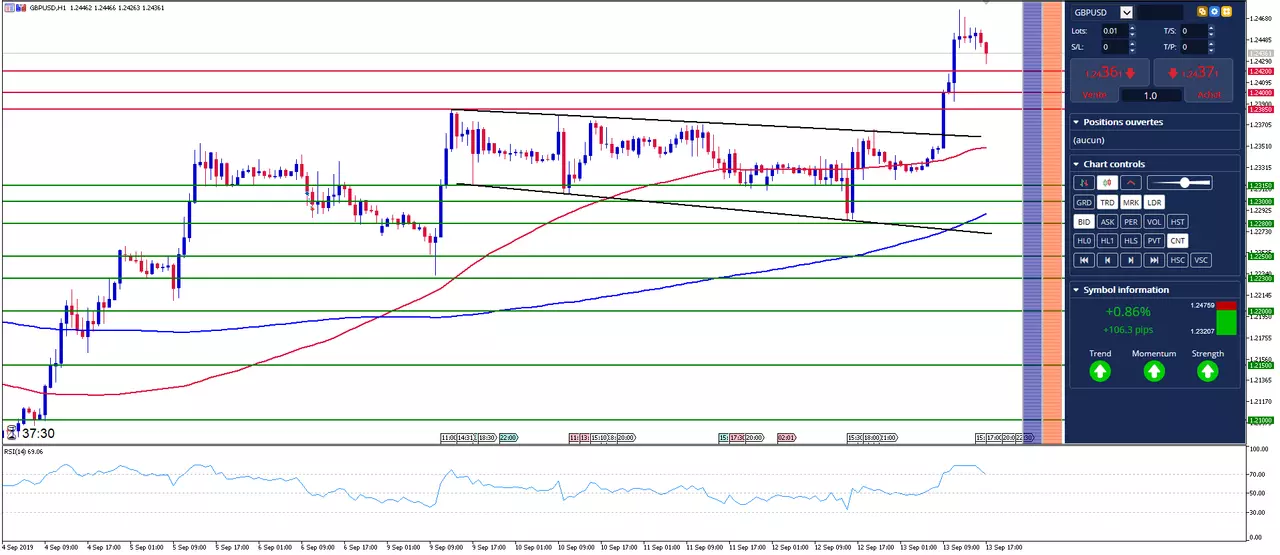Click the red-green daily range bar
1280x555 pixels.
pyautogui.click(x=1226, y=318)
